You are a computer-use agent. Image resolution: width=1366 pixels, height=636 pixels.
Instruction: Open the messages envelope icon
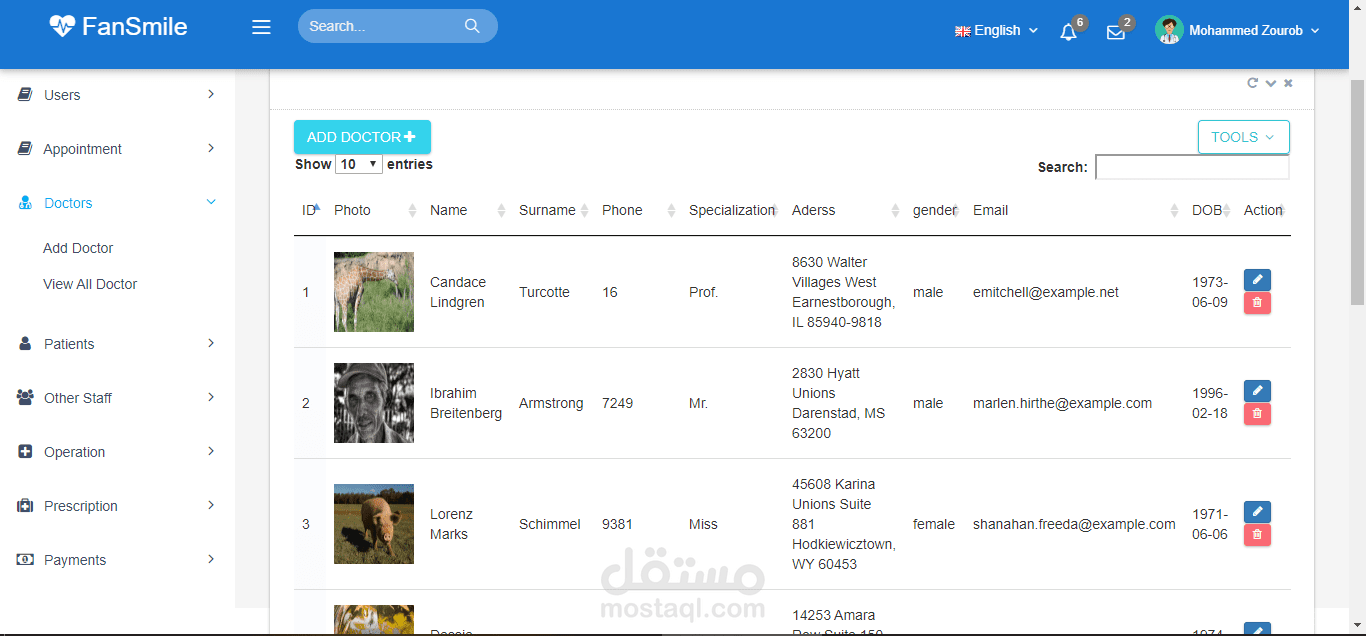[1116, 32]
